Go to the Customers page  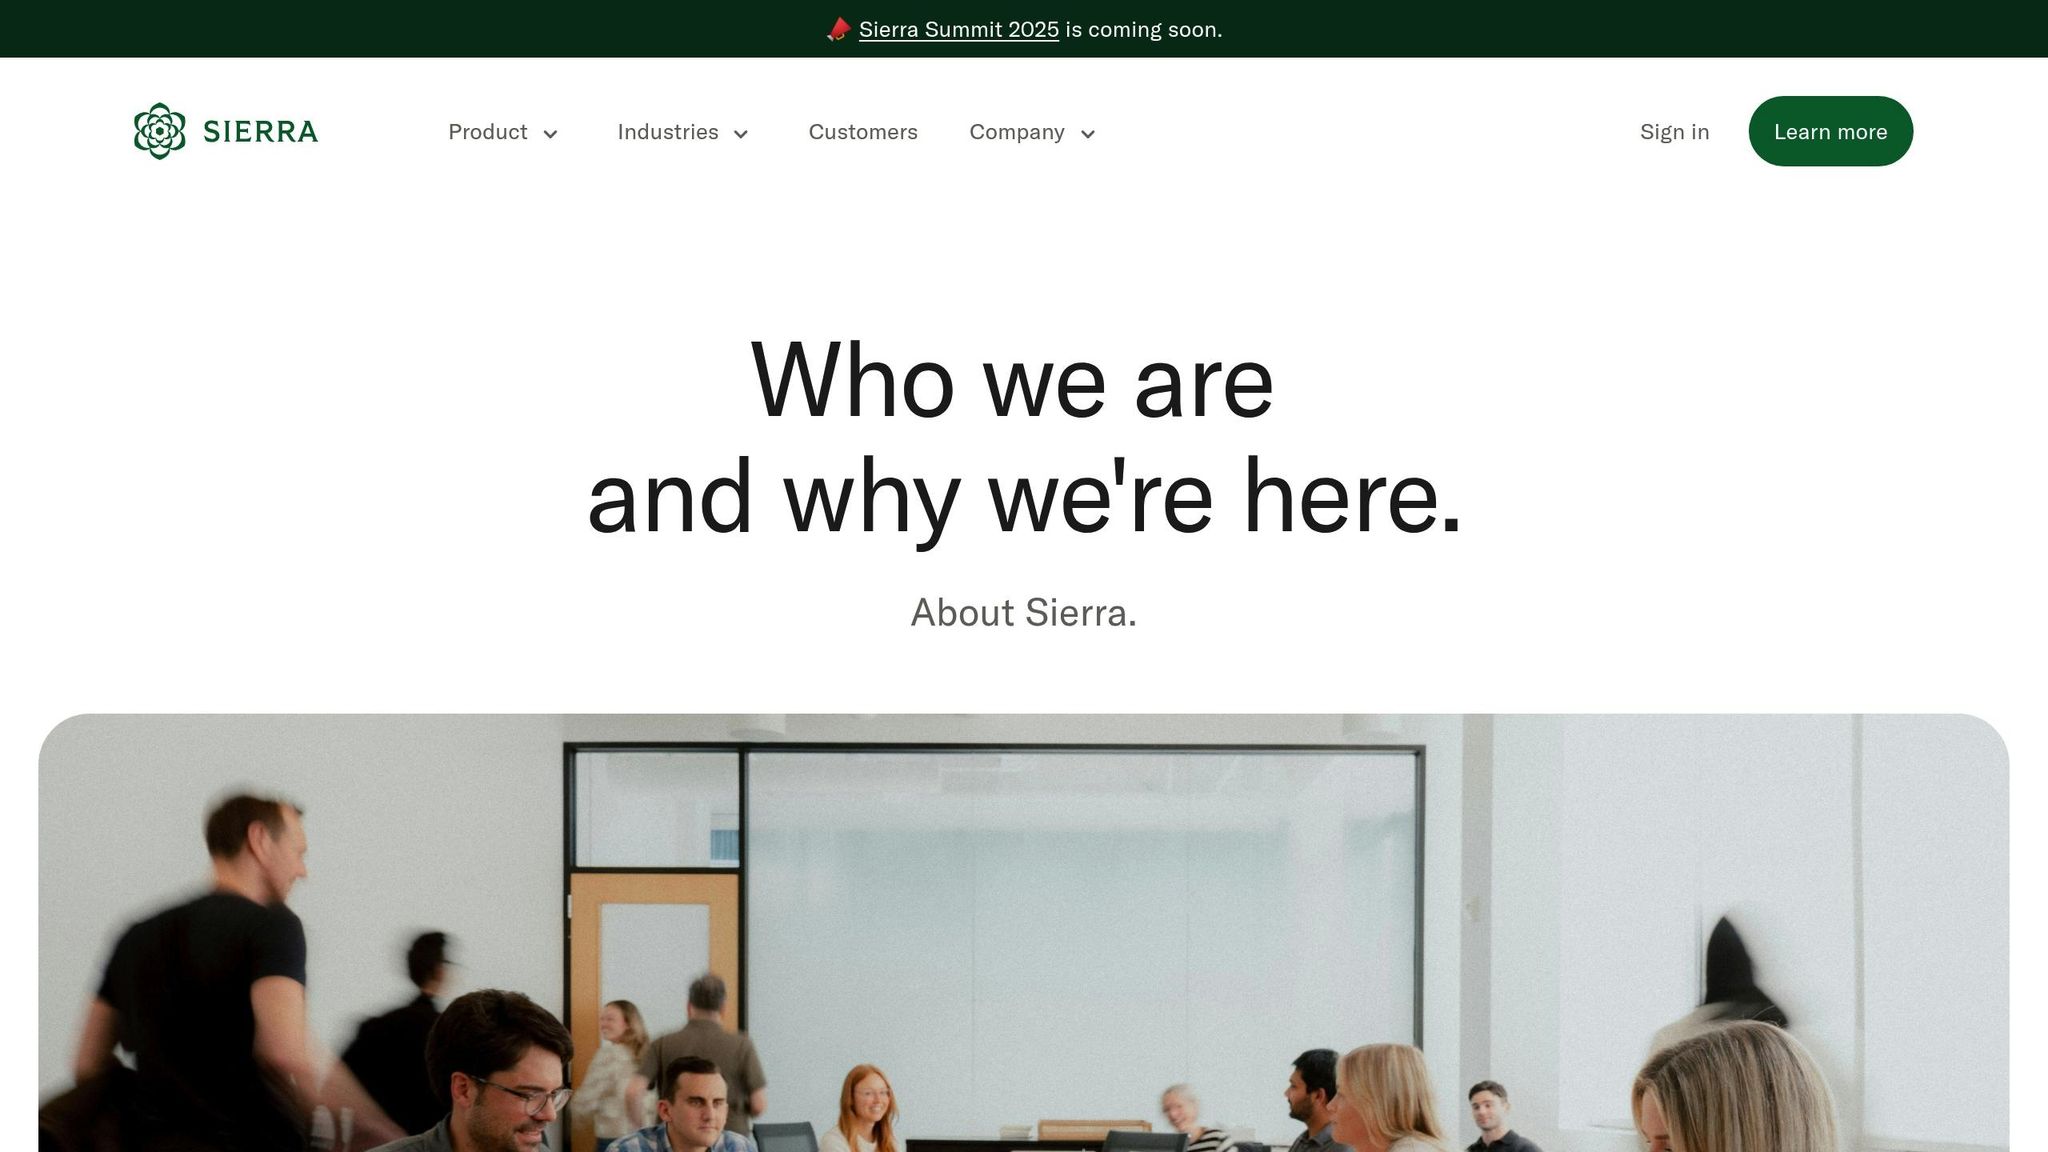(863, 132)
